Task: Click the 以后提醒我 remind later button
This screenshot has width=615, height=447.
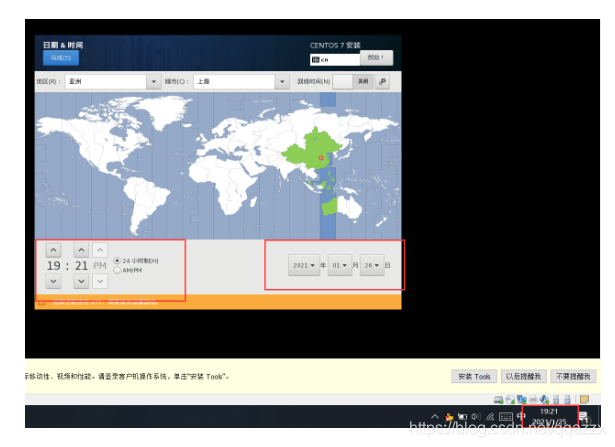Action: [523, 376]
